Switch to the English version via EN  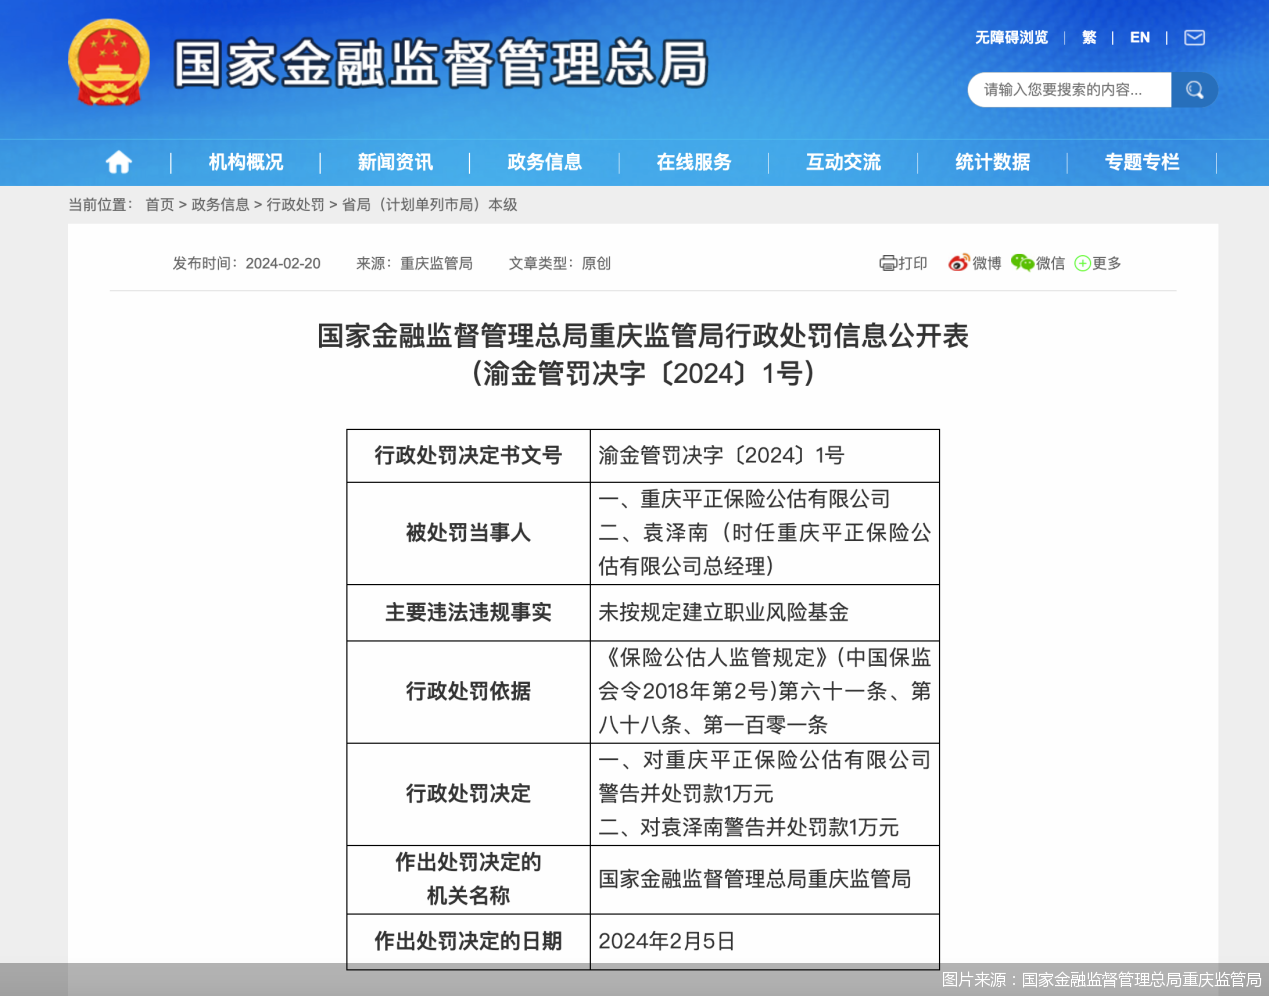click(1139, 37)
